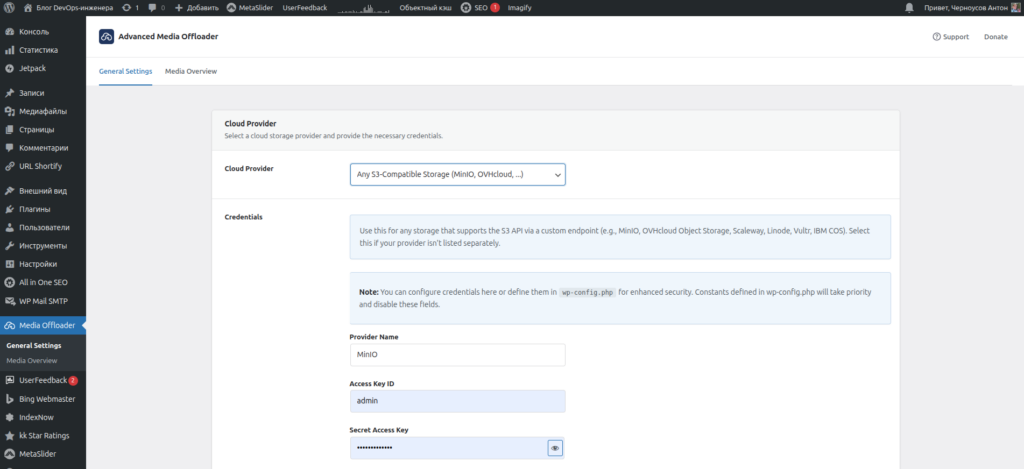This screenshot has width=1024, height=469.
Task: Open the General Settings sidebar submenu item
Action: pyautogui.click(x=34, y=346)
